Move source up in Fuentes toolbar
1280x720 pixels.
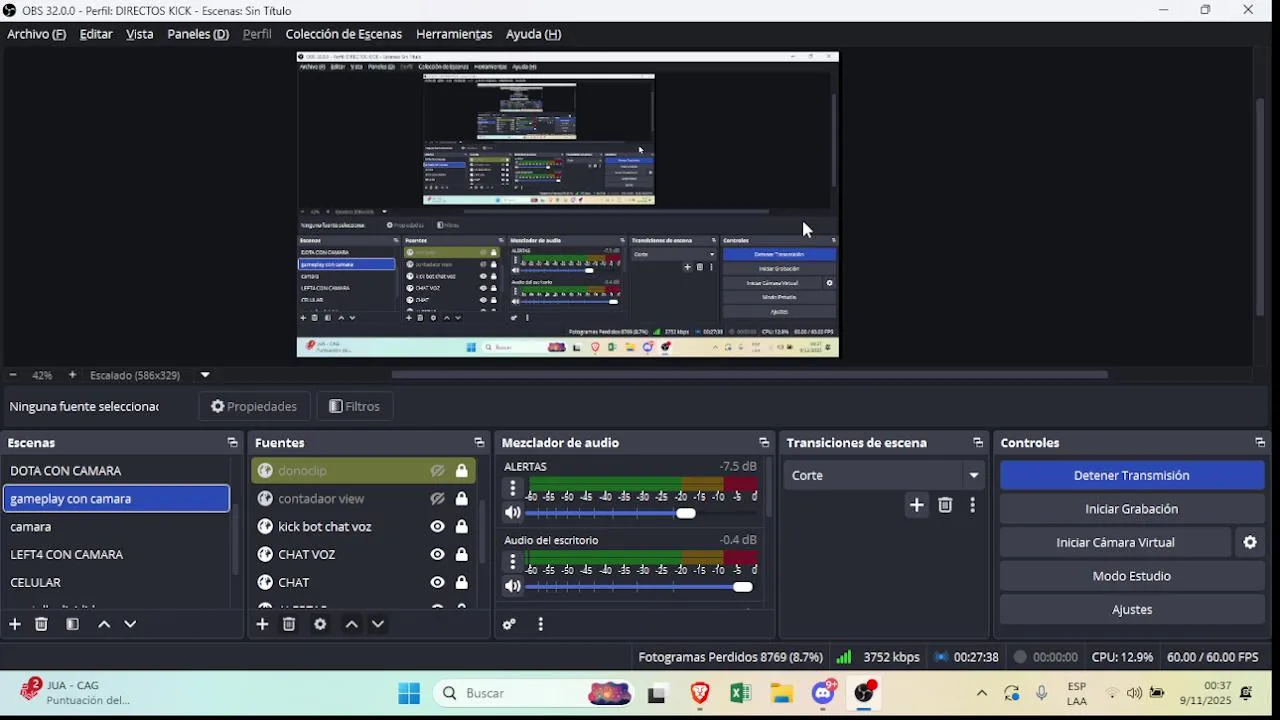352,624
